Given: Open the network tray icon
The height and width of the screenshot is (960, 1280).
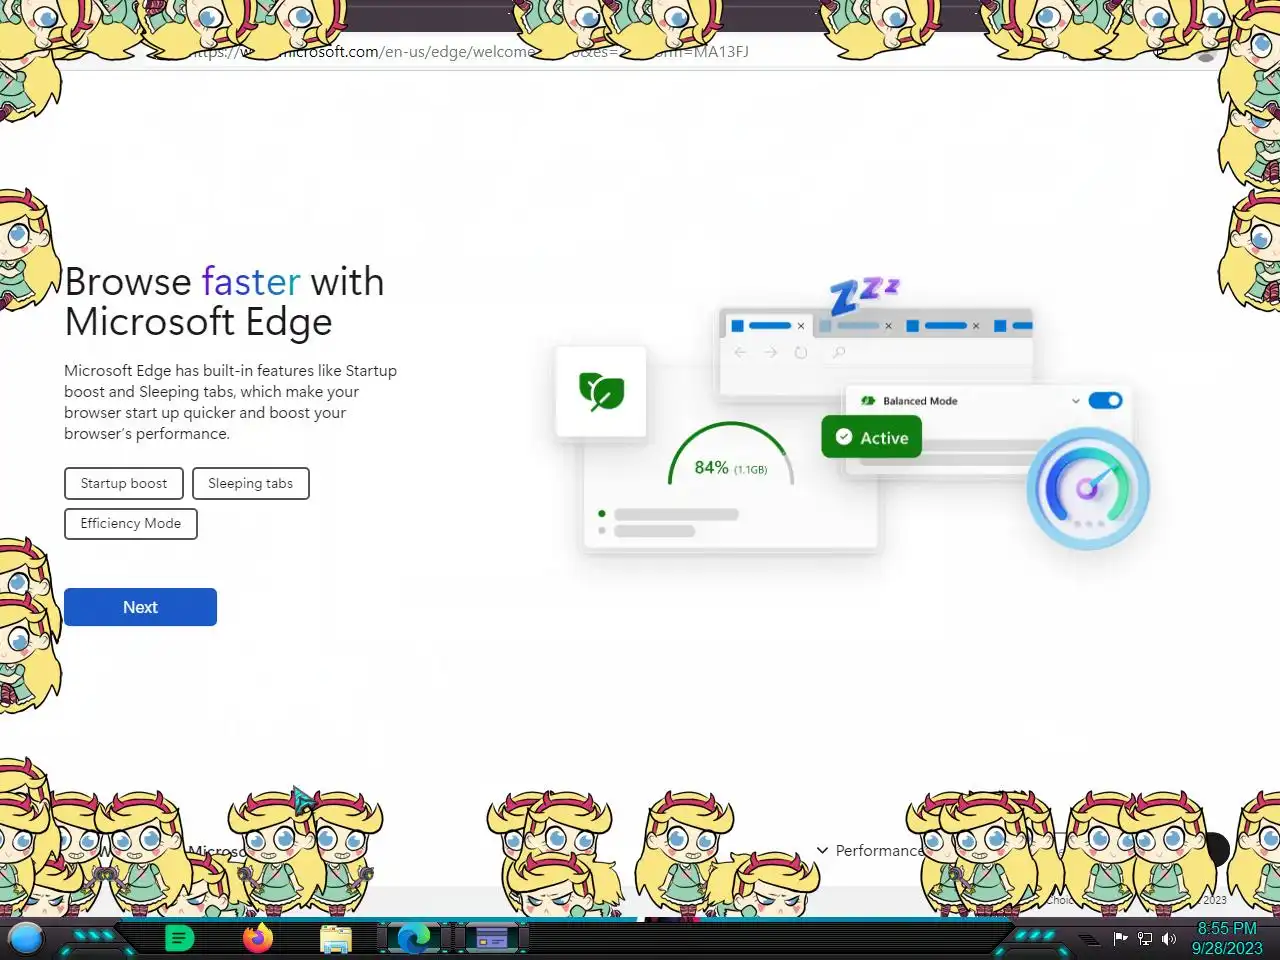Looking at the screenshot, I should [x=1145, y=938].
